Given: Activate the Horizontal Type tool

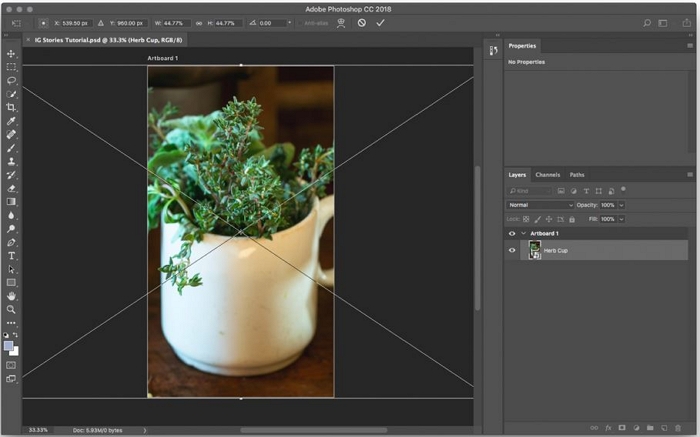Looking at the screenshot, I should tap(11, 256).
